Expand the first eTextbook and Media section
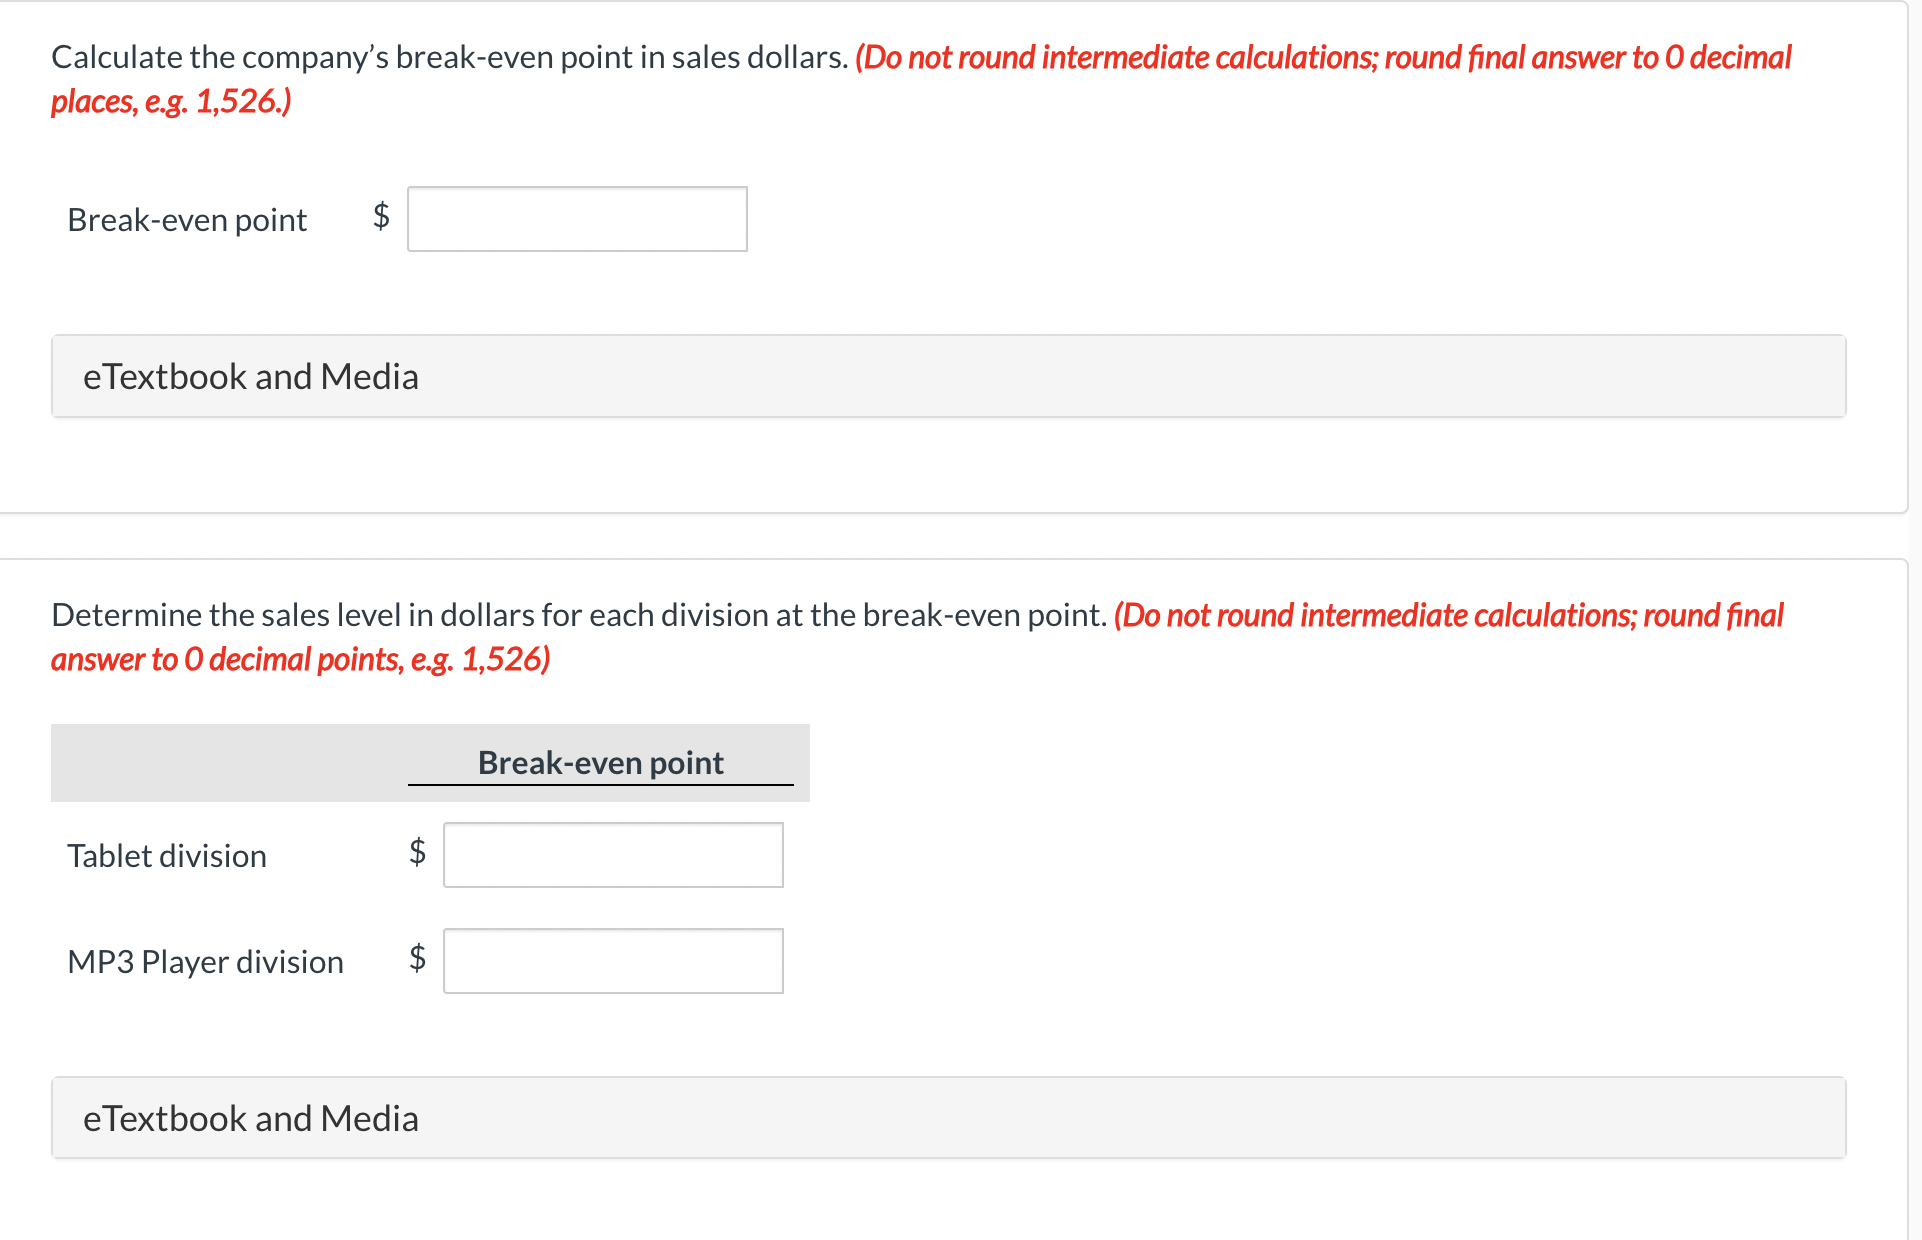Viewport: 1922px width, 1240px height. [x=250, y=376]
